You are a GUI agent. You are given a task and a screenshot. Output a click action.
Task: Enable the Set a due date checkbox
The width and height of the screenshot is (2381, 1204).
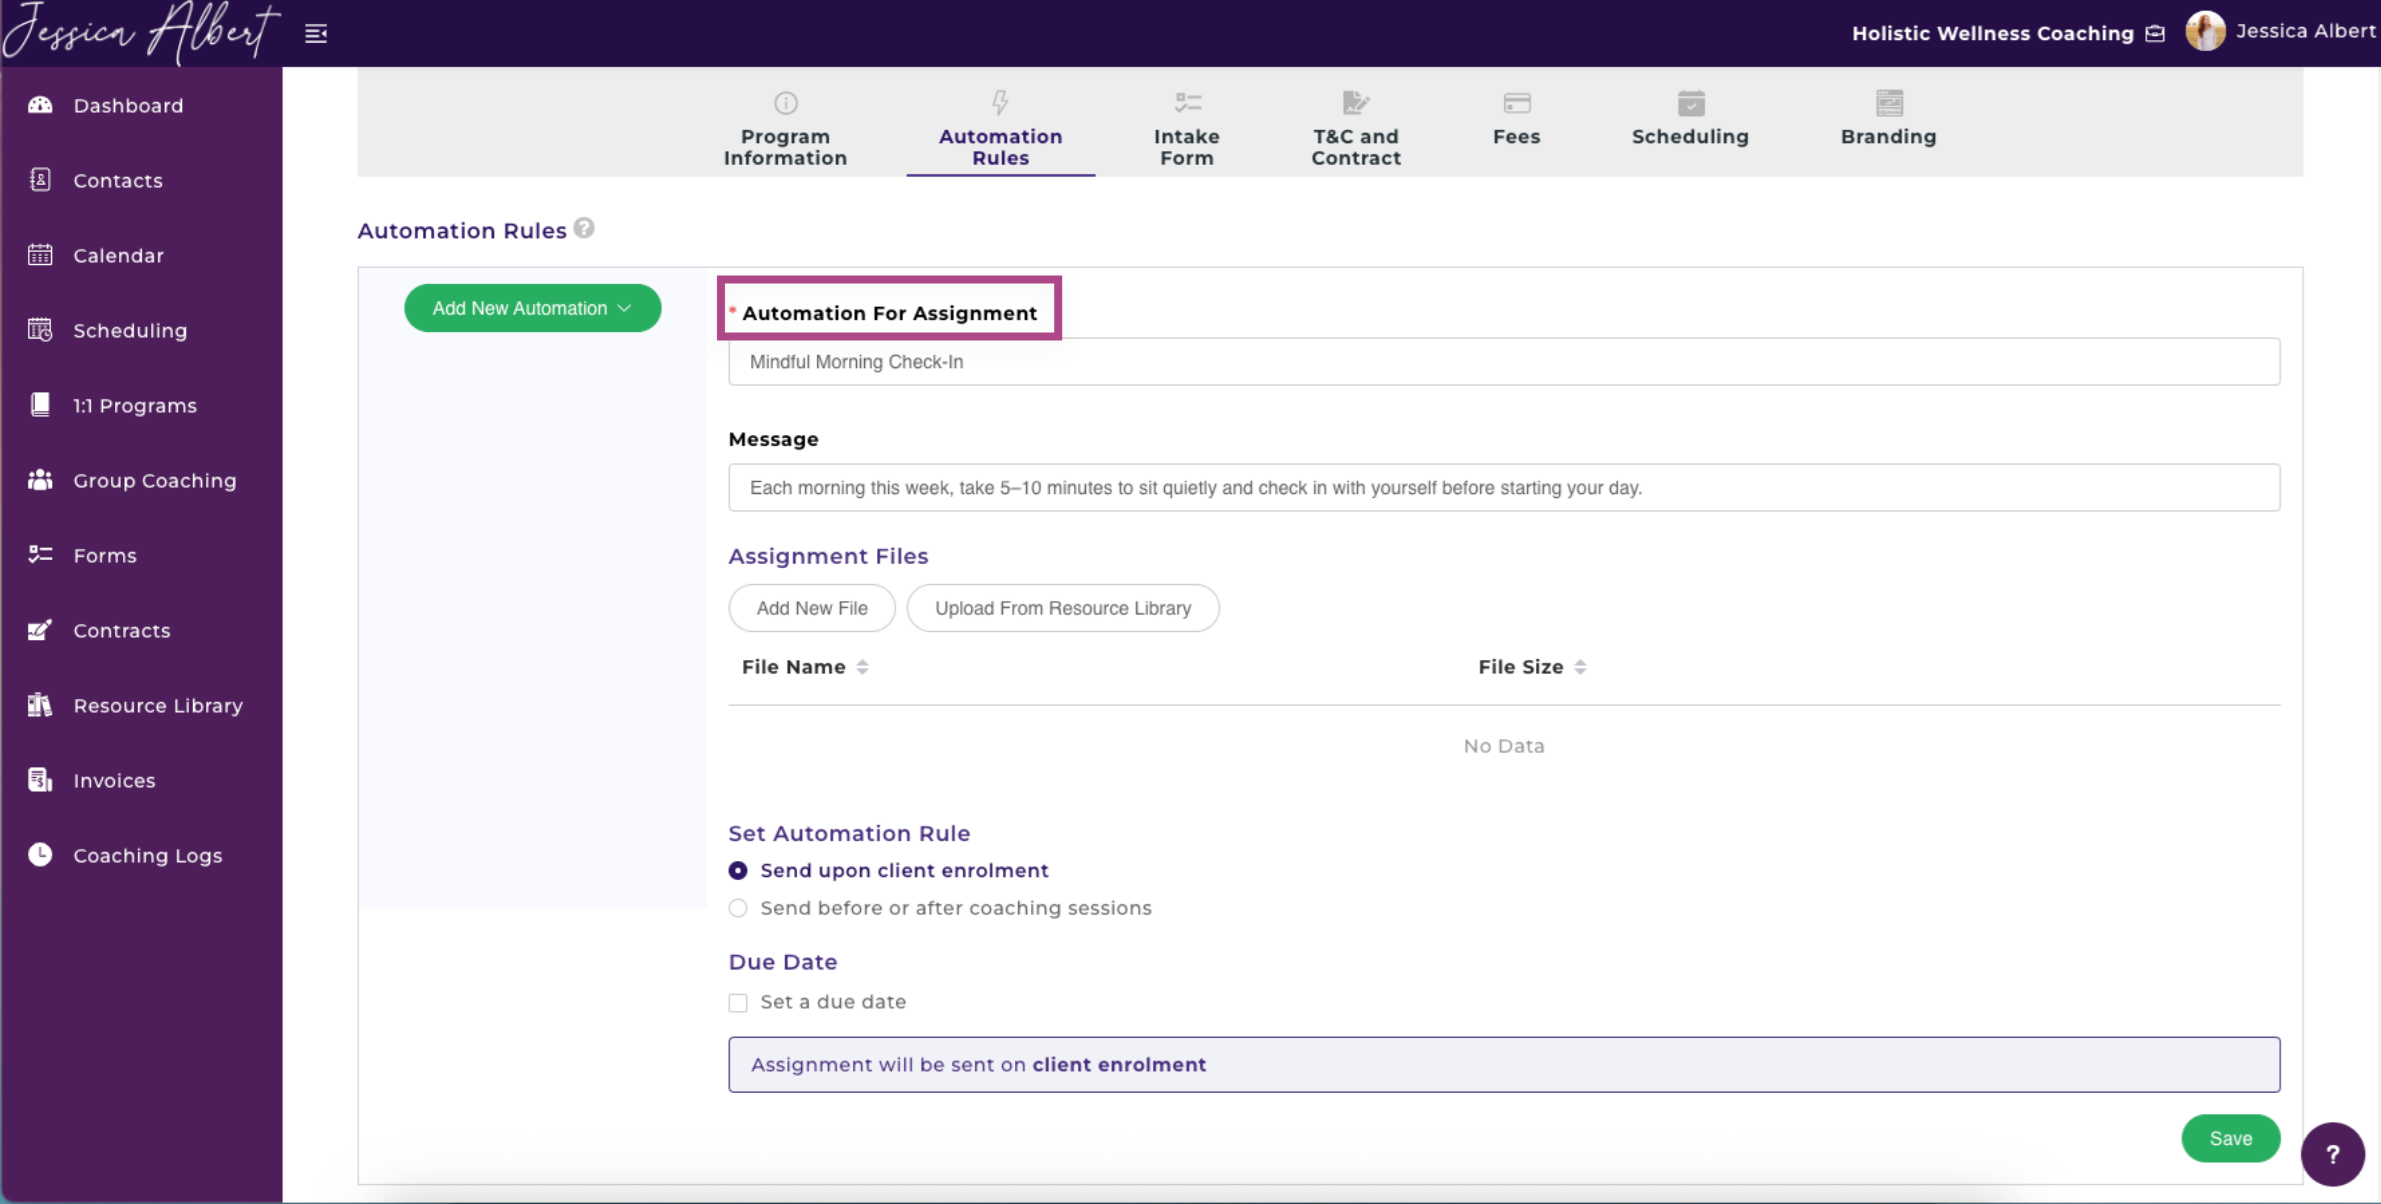pos(738,1002)
